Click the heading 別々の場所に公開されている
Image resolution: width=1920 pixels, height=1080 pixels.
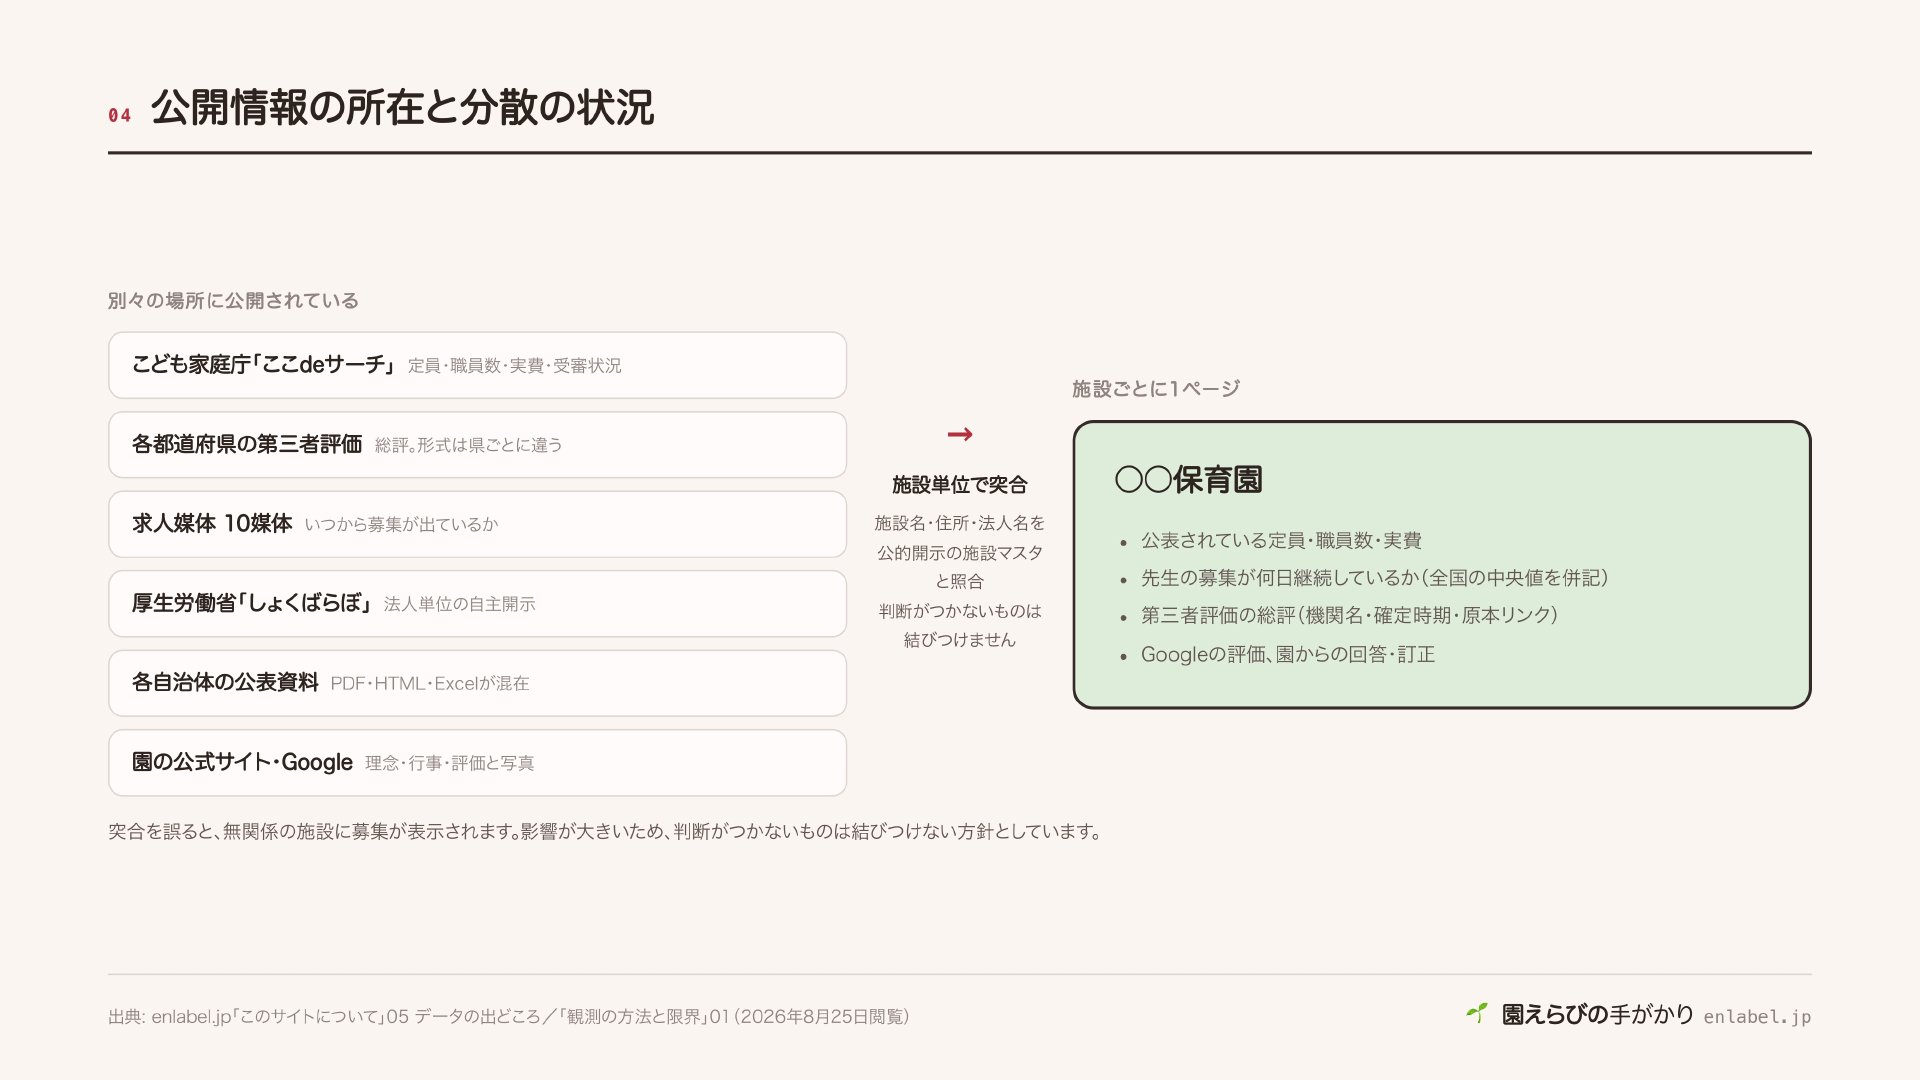pyautogui.click(x=233, y=301)
